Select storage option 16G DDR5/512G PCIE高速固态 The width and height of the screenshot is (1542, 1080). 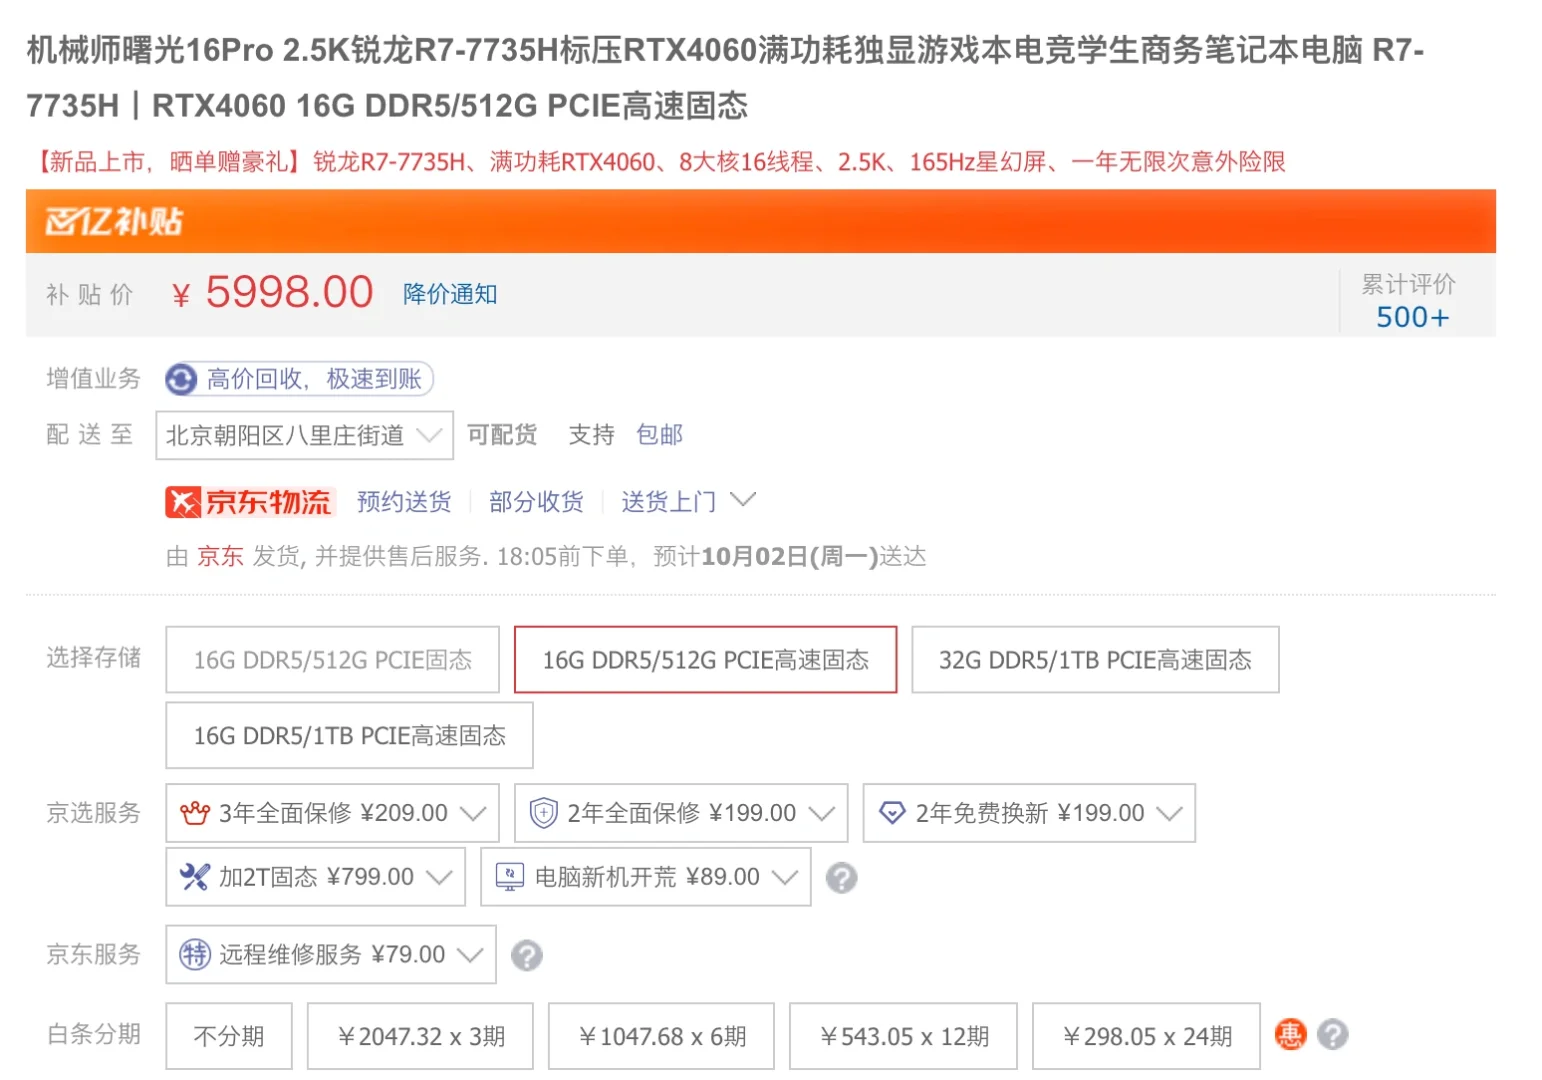(x=705, y=660)
